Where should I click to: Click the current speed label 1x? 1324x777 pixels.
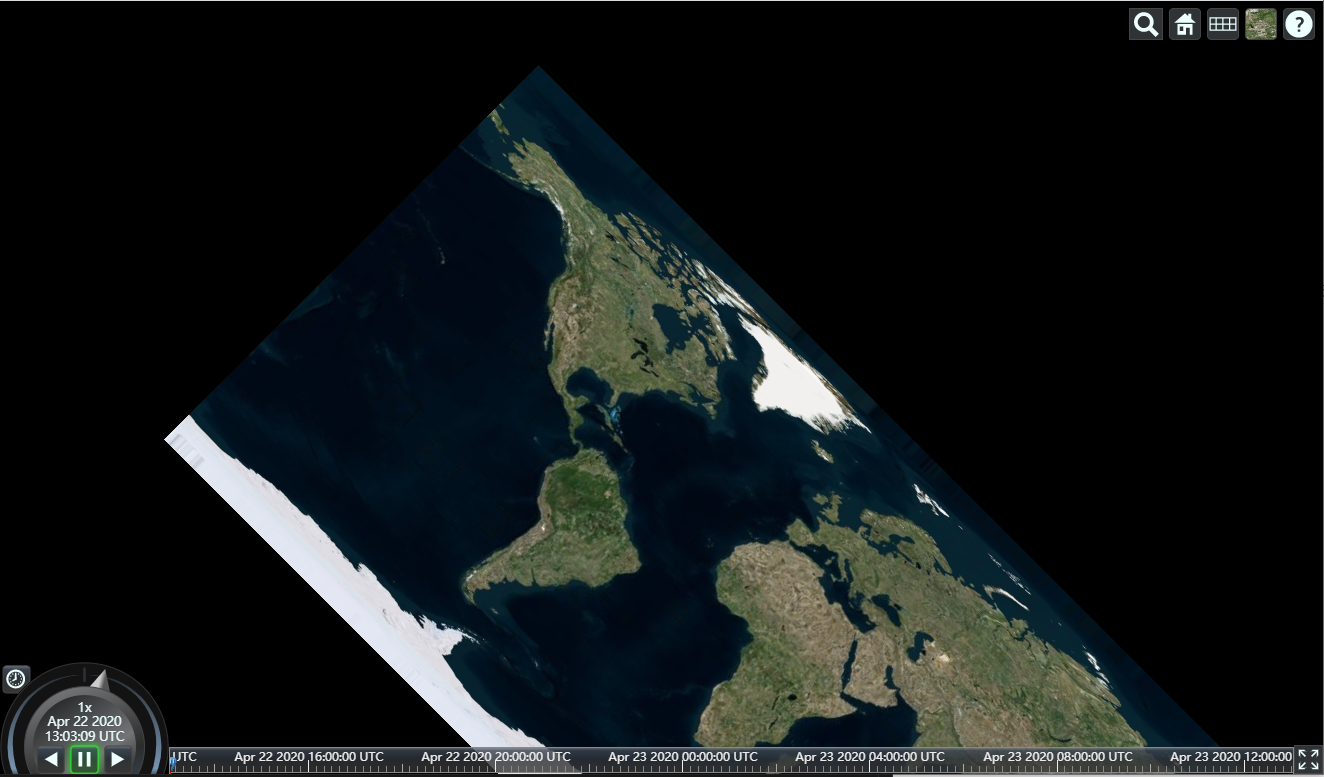click(85, 707)
